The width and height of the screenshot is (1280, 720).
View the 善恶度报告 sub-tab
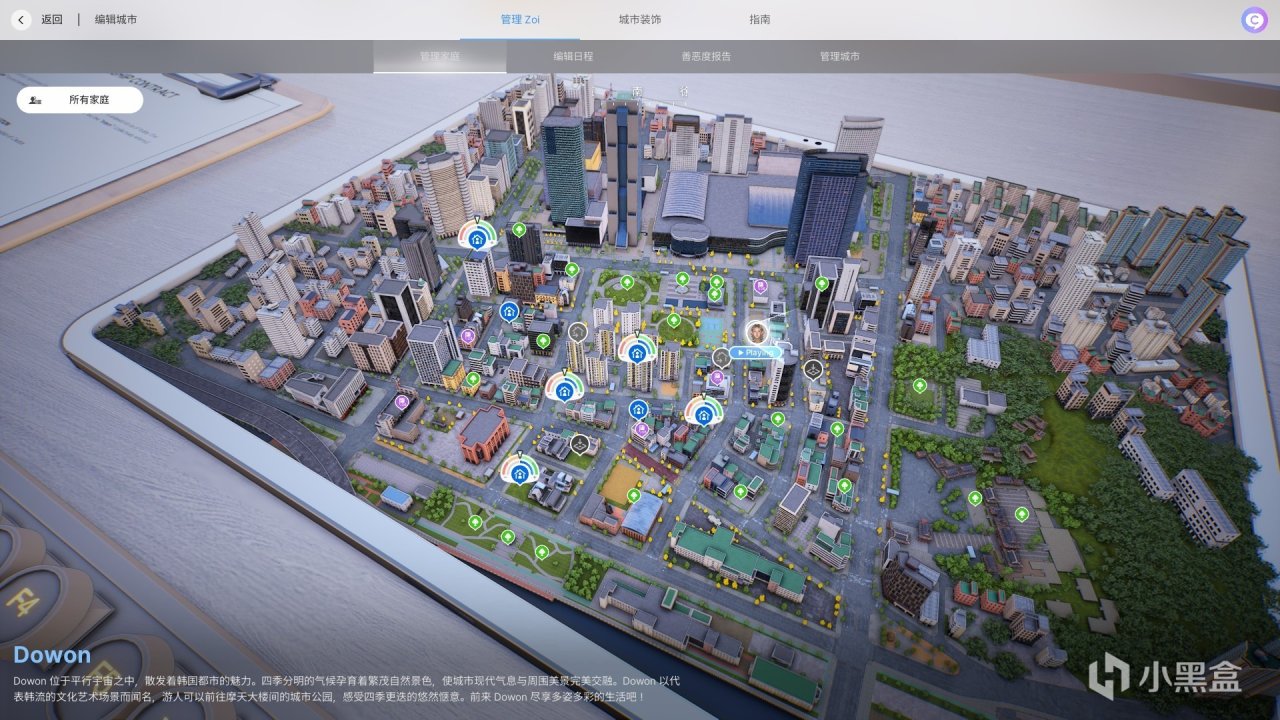point(706,56)
